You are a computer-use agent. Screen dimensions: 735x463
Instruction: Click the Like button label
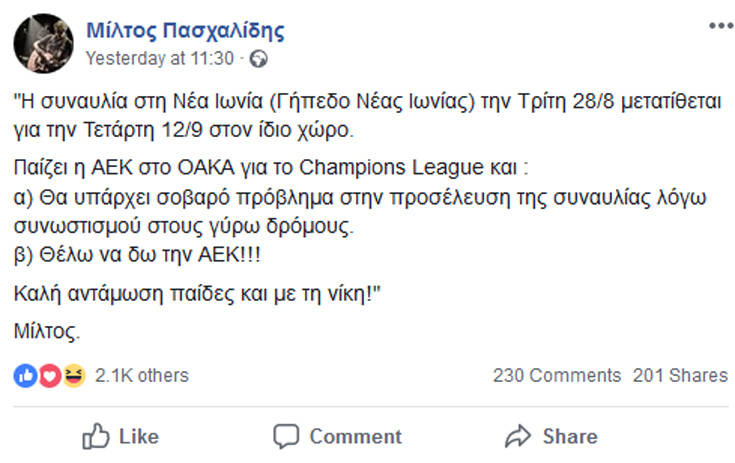(139, 436)
